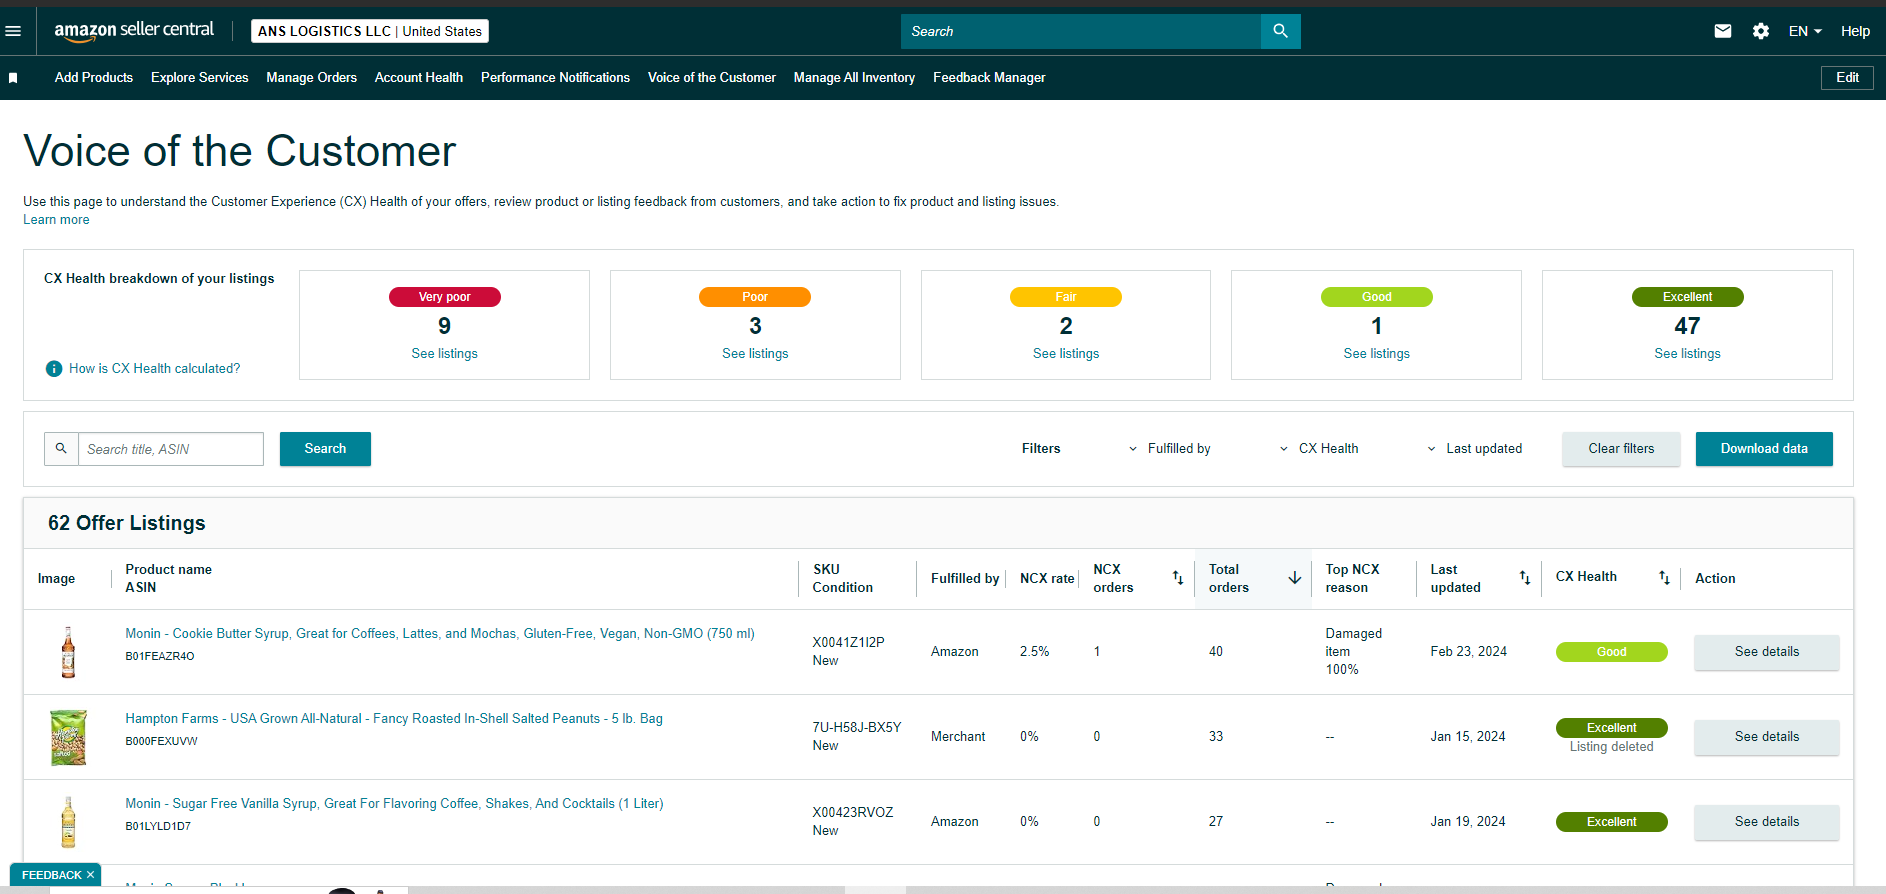Open Monin Cookie Butter Syrup product link
This screenshot has width=1886, height=894.
[440, 634]
